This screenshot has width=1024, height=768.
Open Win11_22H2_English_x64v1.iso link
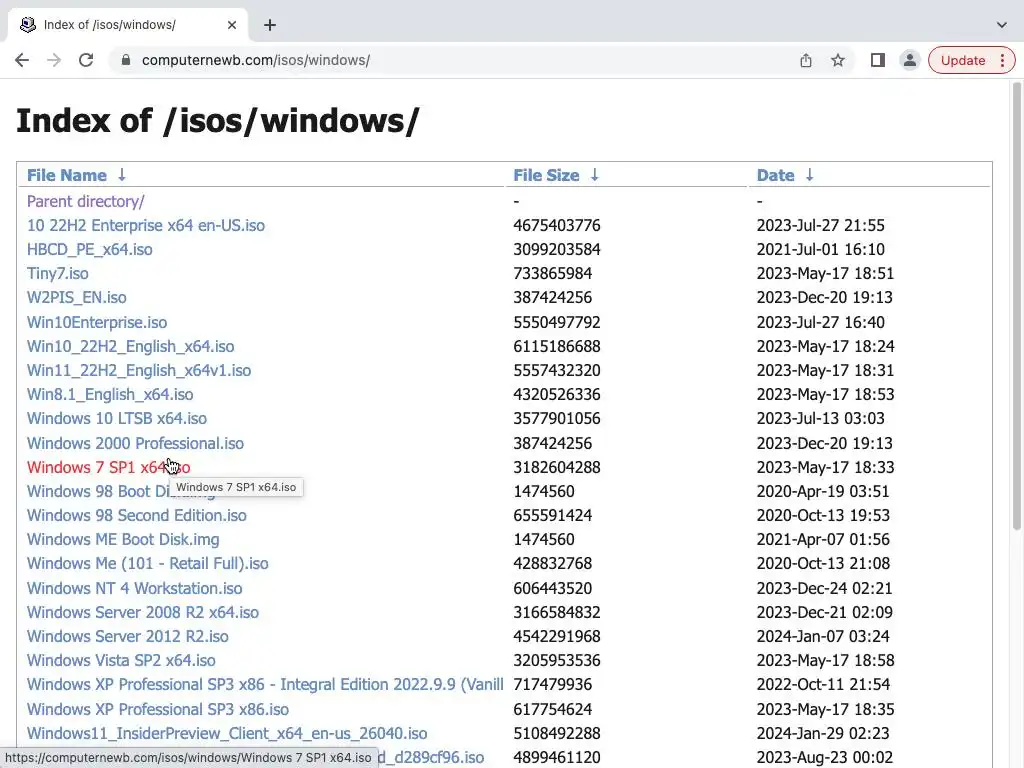pos(138,371)
